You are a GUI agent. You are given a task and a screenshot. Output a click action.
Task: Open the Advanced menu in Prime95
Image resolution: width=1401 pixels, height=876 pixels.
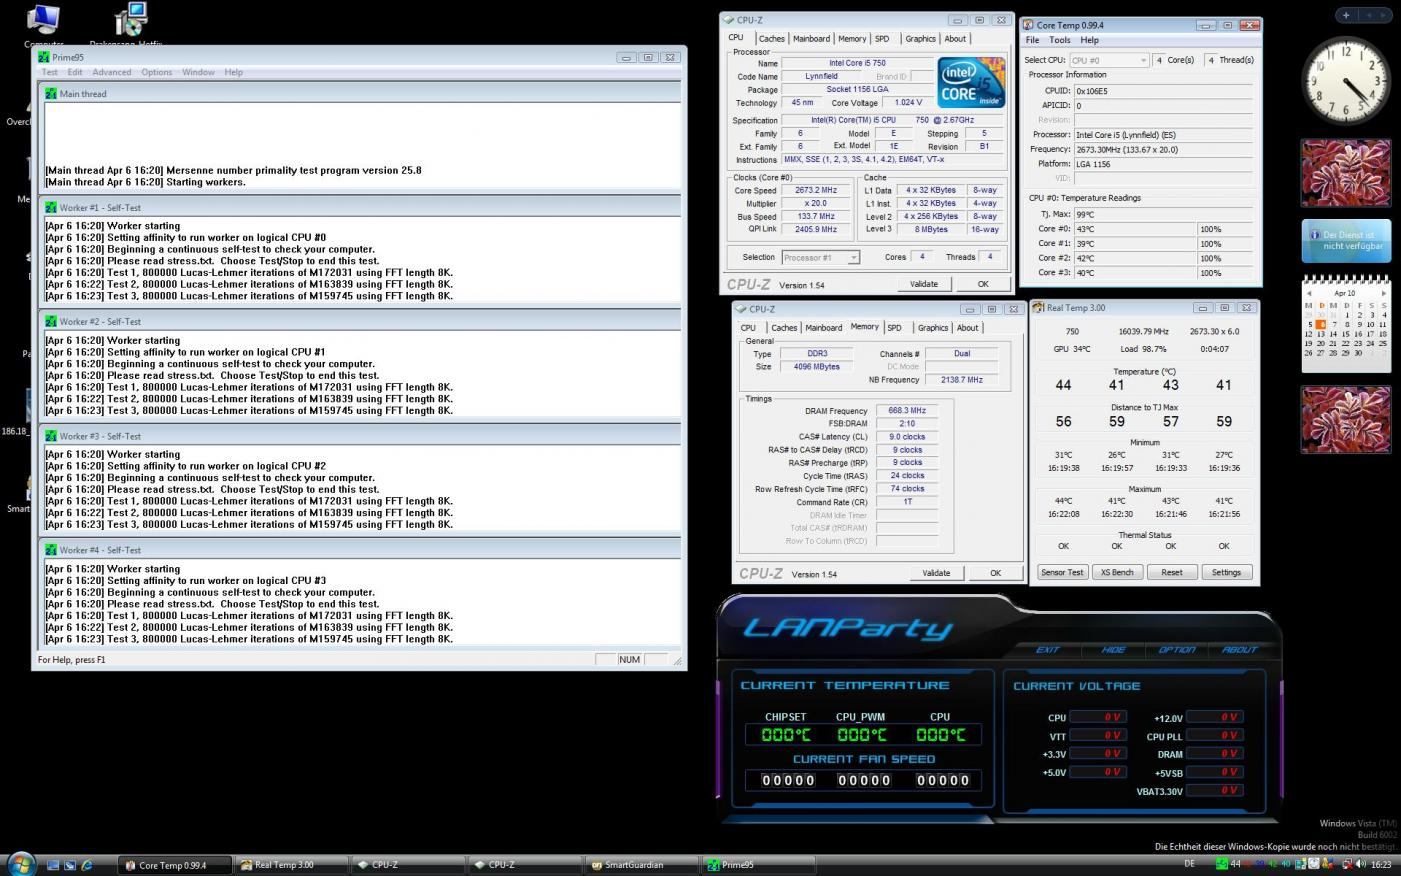112,72
